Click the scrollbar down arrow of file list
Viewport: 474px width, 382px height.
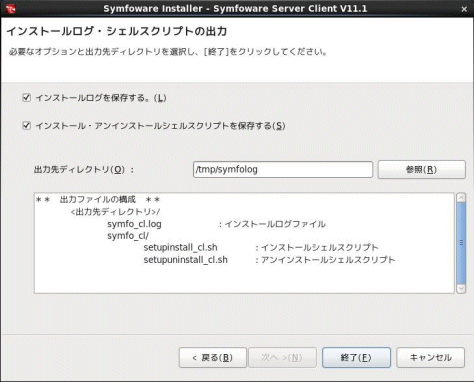tap(461, 289)
